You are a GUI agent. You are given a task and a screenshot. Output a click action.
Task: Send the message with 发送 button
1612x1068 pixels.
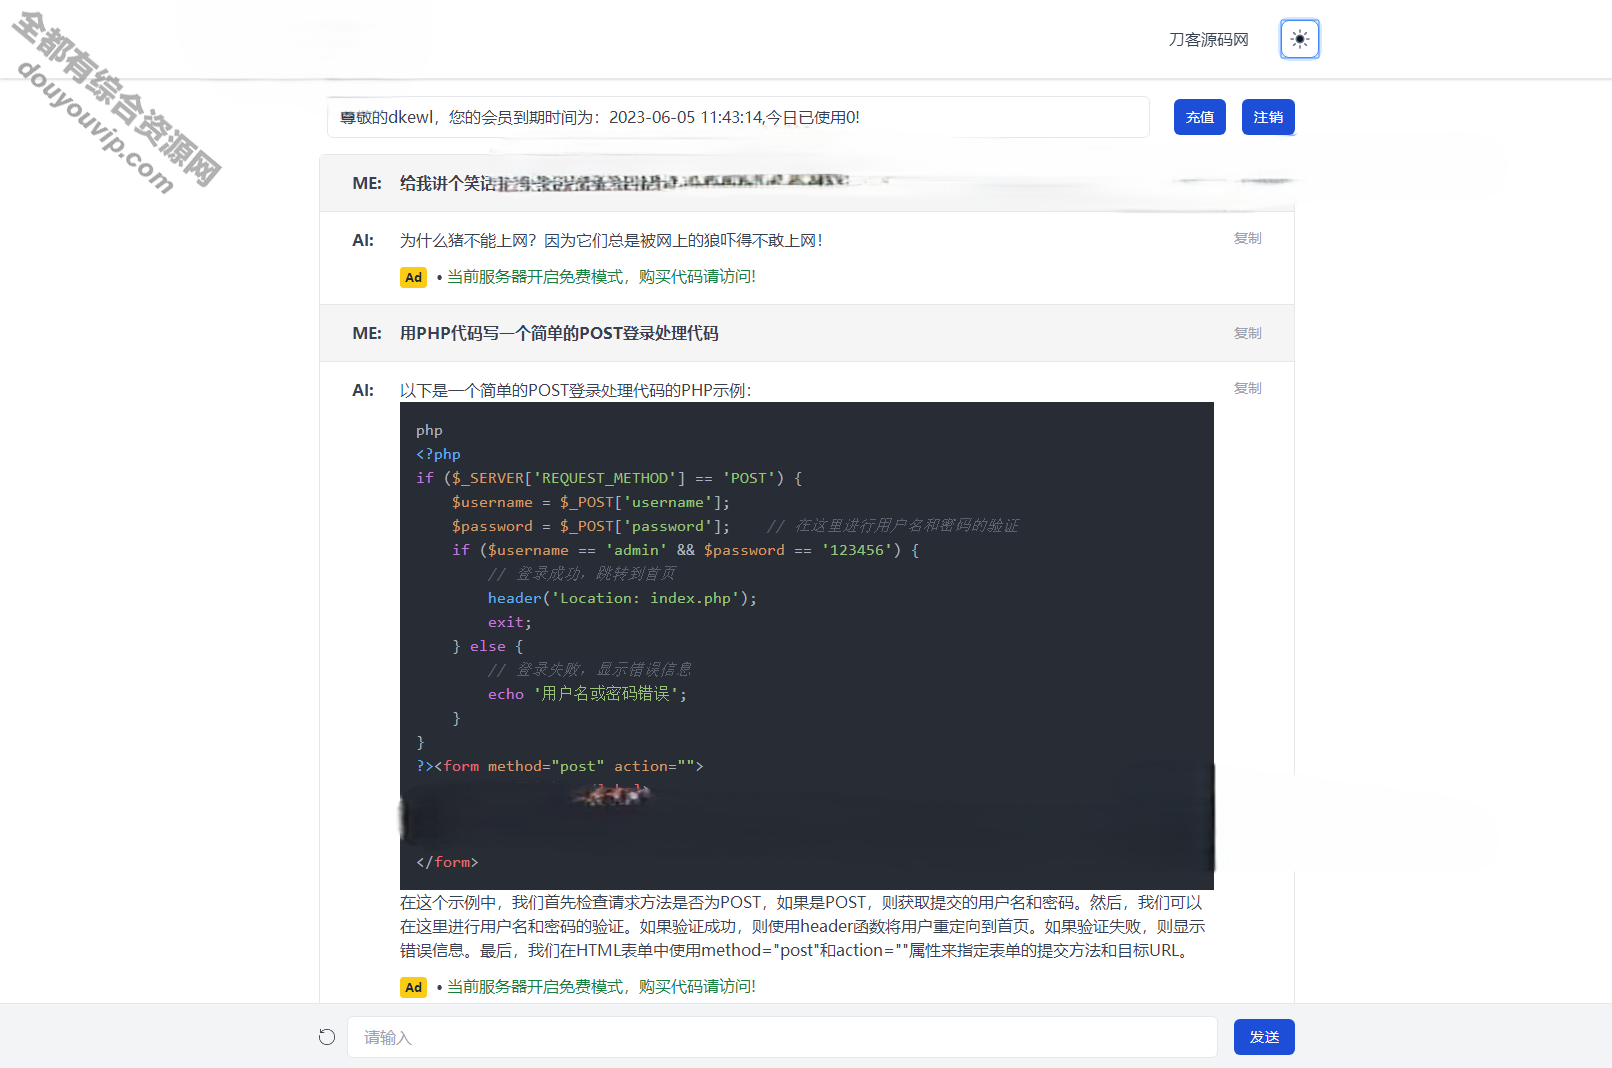click(1264, 1037)
